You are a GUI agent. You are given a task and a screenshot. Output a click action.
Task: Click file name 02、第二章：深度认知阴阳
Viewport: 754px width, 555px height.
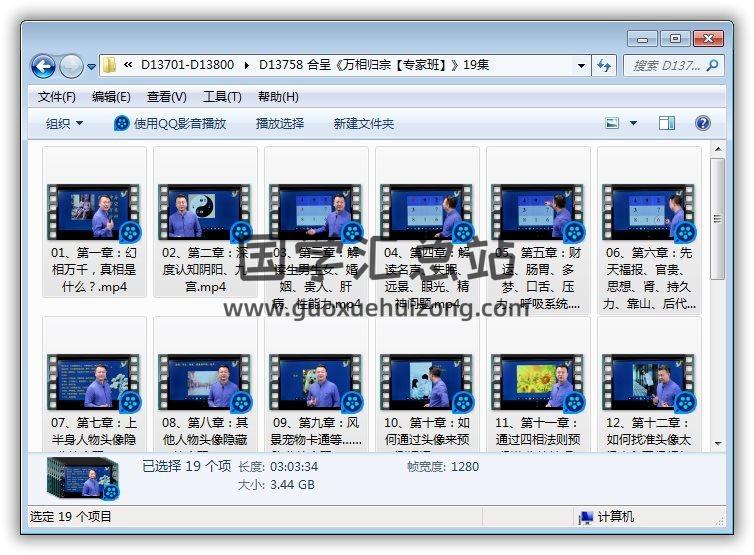pyautogui.click(x=205, y=270)
